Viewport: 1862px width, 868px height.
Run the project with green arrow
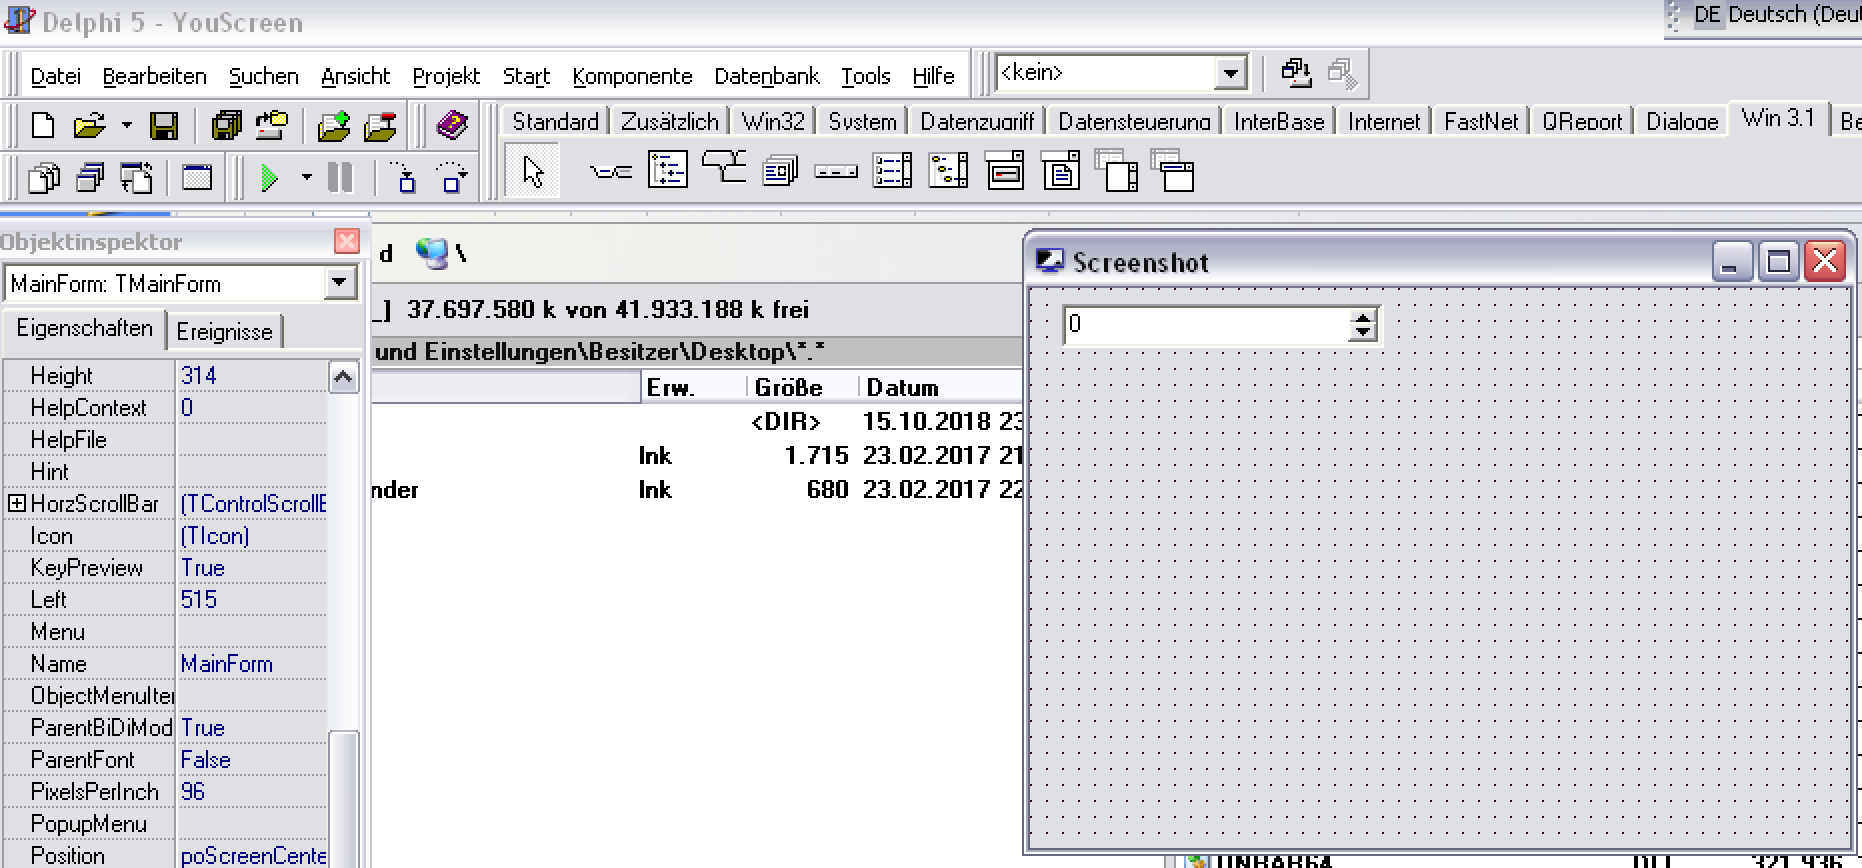click(x=269, y=178)
